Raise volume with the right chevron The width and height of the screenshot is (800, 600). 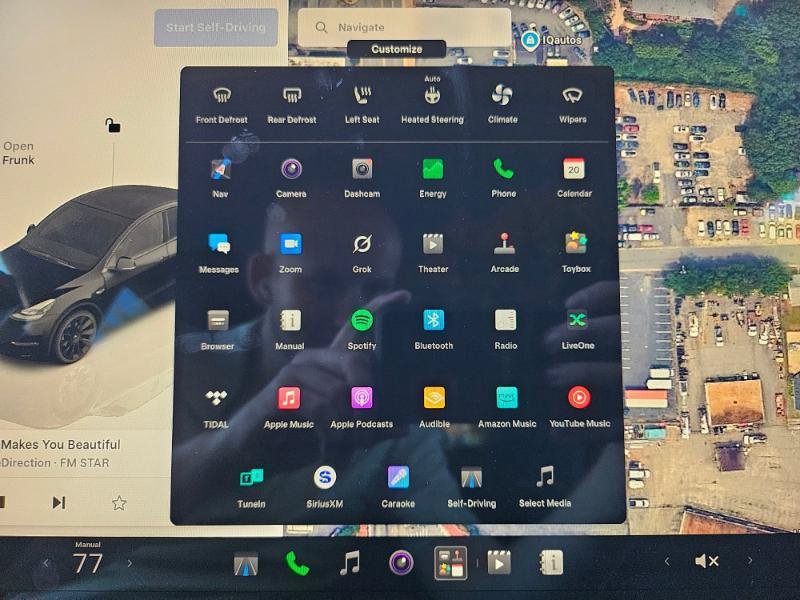tap(749, 561)
